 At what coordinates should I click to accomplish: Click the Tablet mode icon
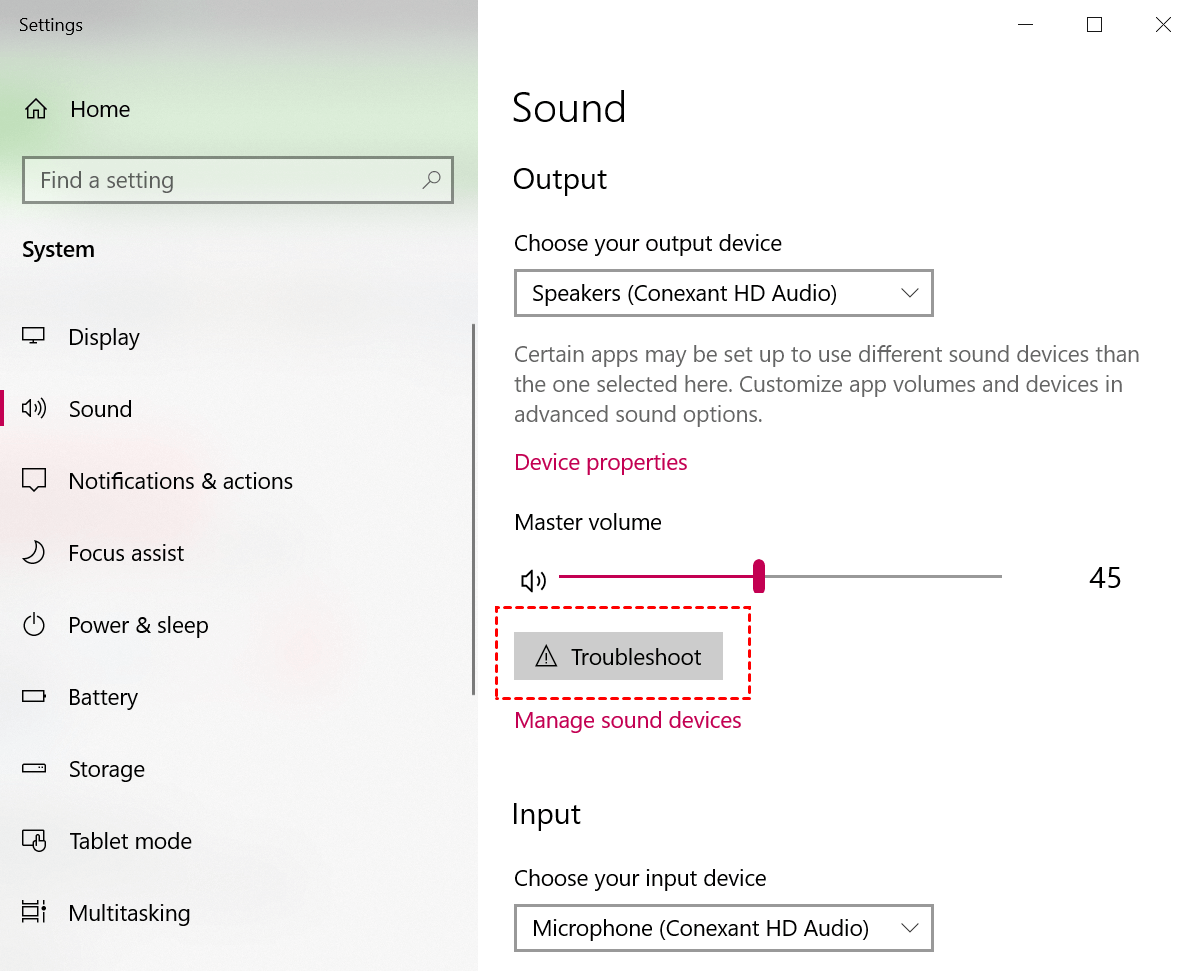pos(34,841)
